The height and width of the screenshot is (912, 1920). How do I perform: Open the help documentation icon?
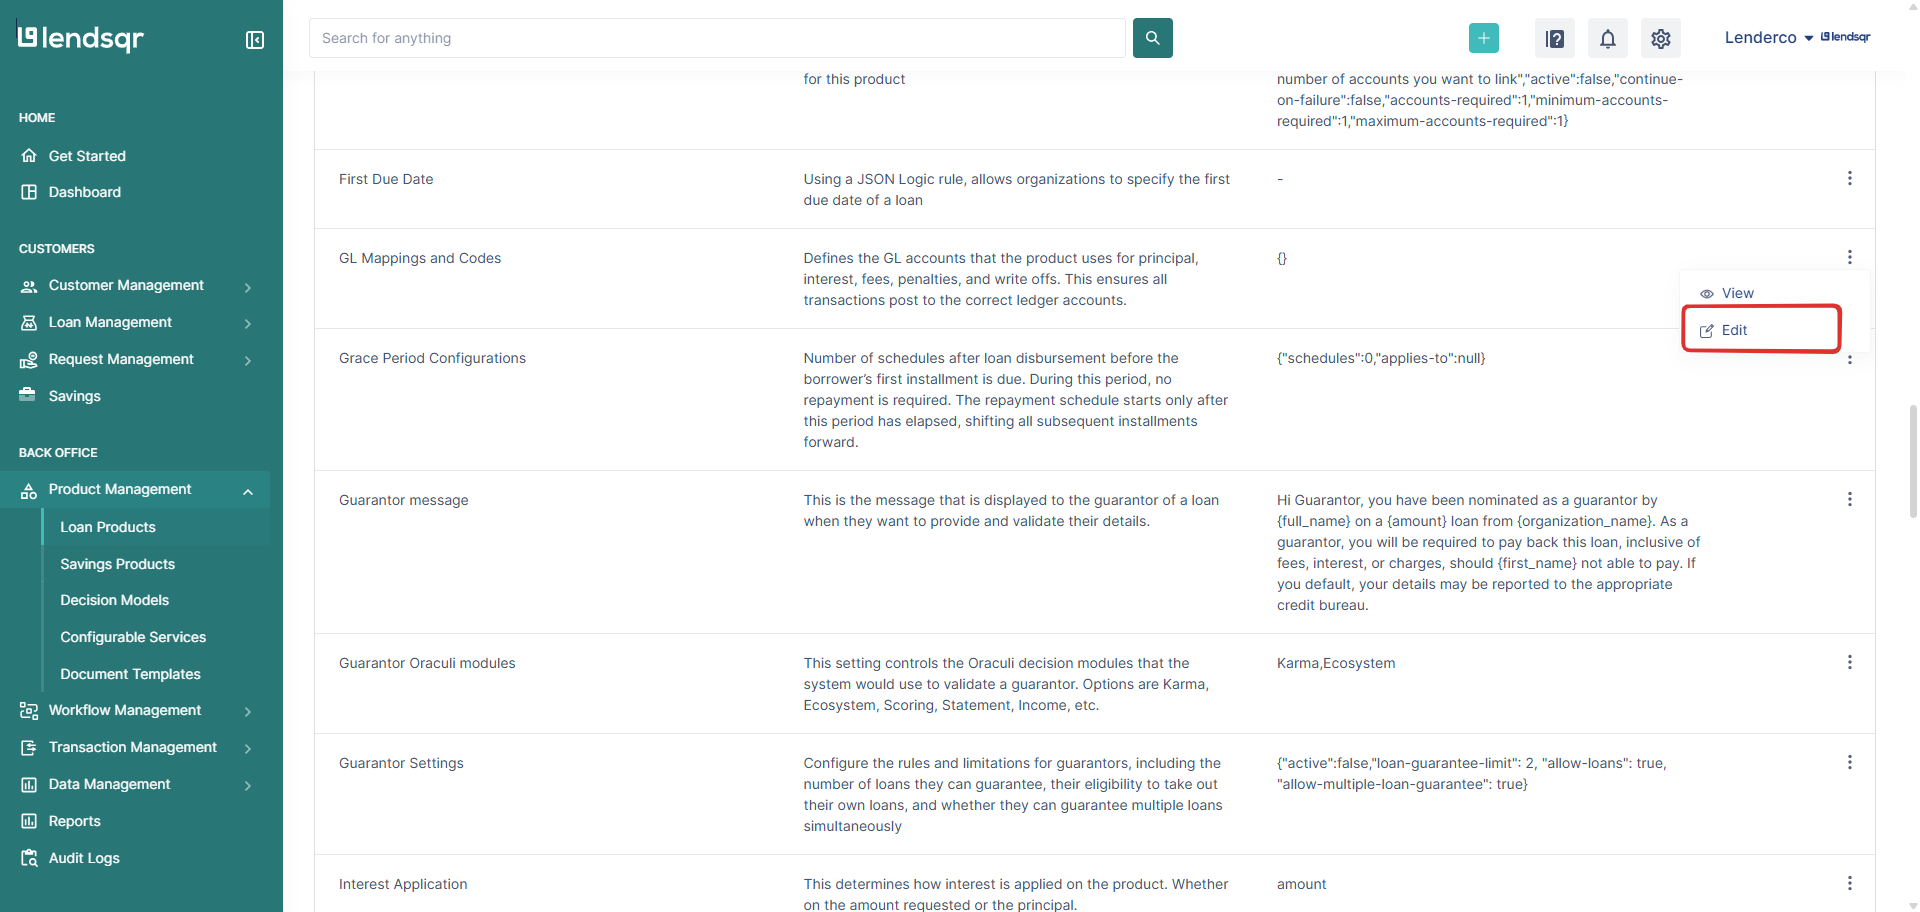[x=1554, y=38]
